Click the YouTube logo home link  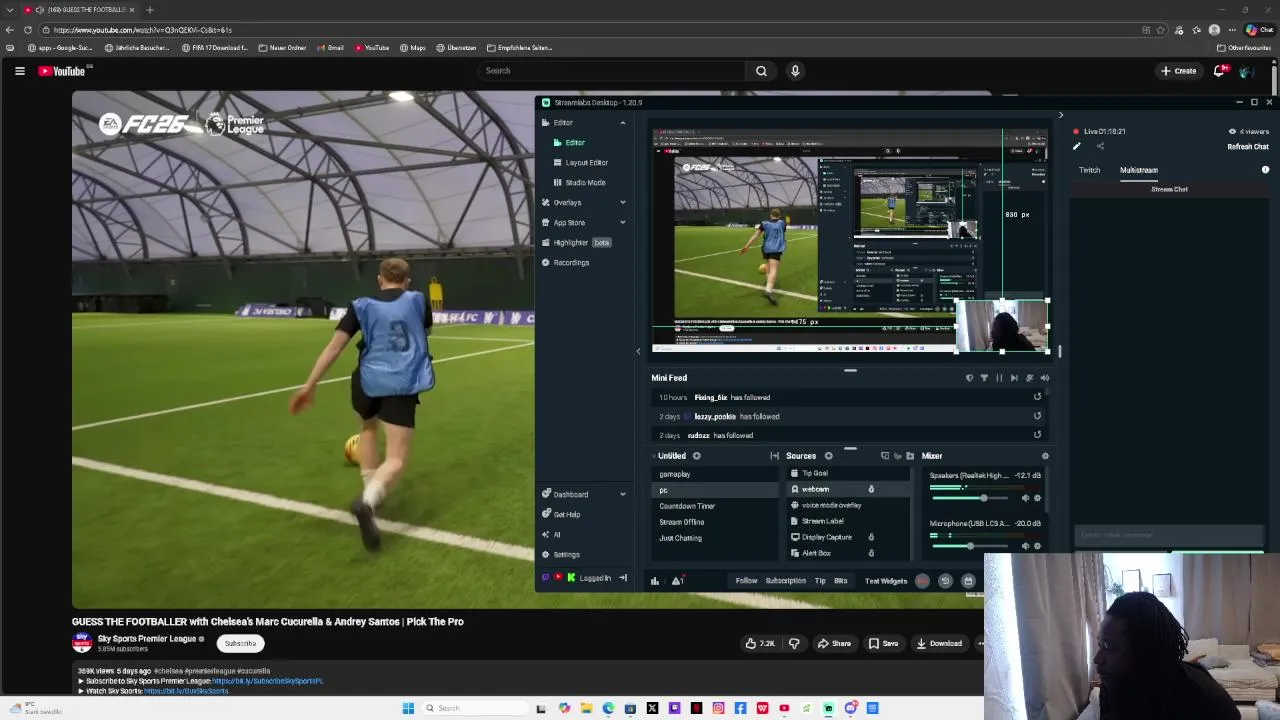(x=62, y=71)
